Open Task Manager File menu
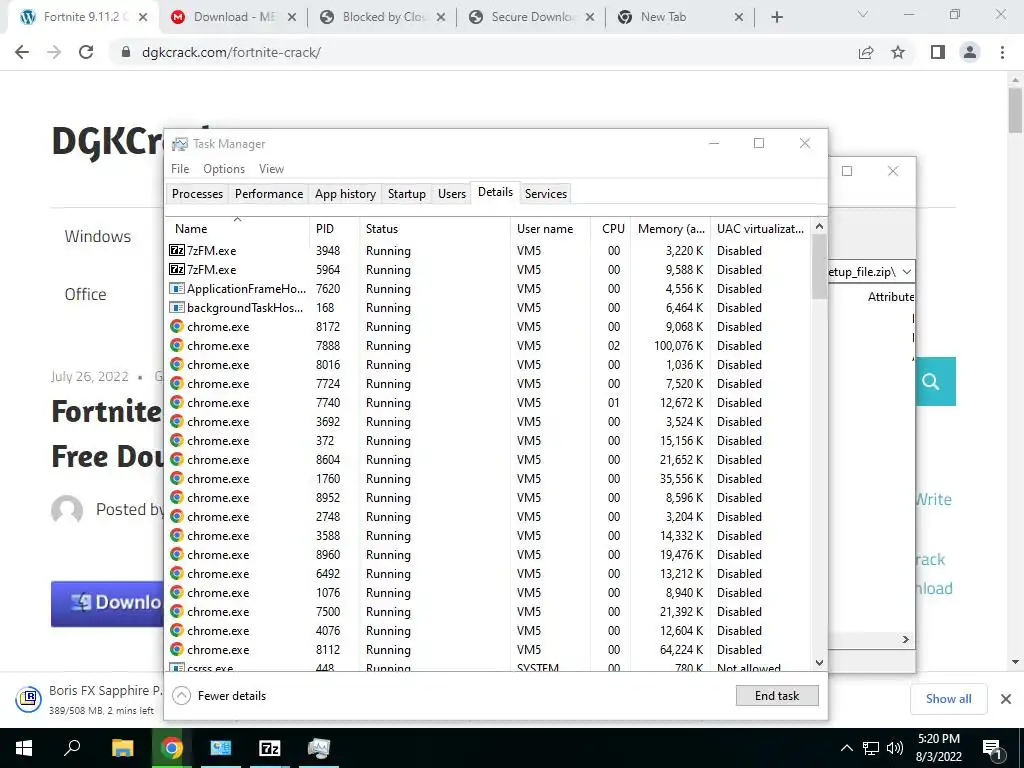This screenshot has height=768, width=1024. click(180, 168)
